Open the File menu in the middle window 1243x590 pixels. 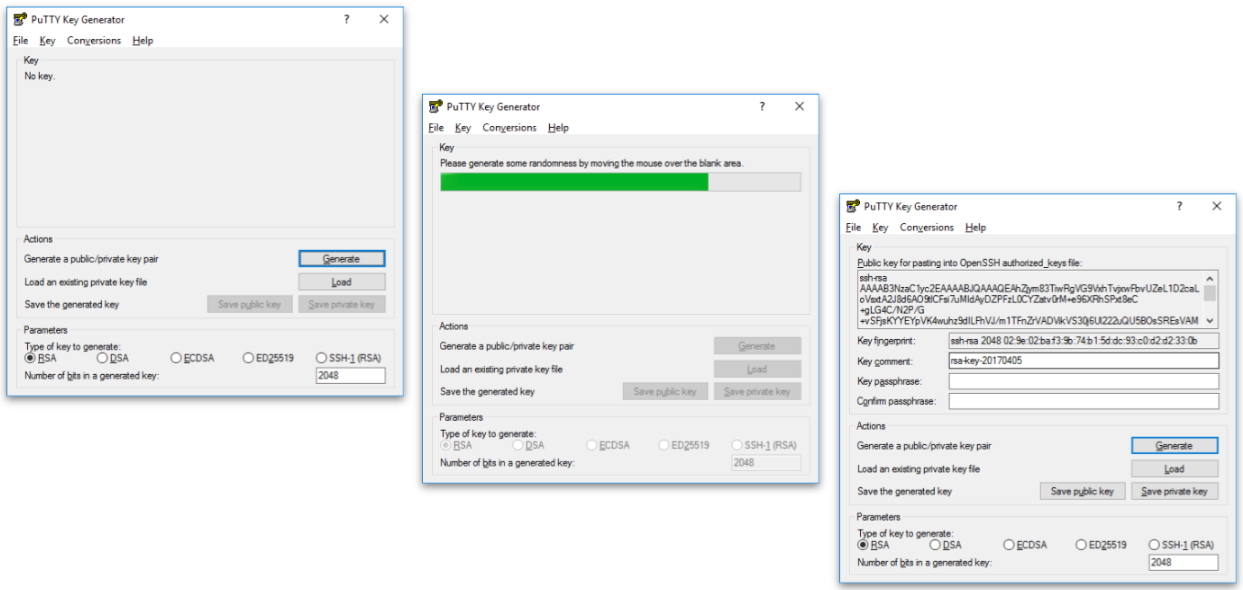[434, 127]
